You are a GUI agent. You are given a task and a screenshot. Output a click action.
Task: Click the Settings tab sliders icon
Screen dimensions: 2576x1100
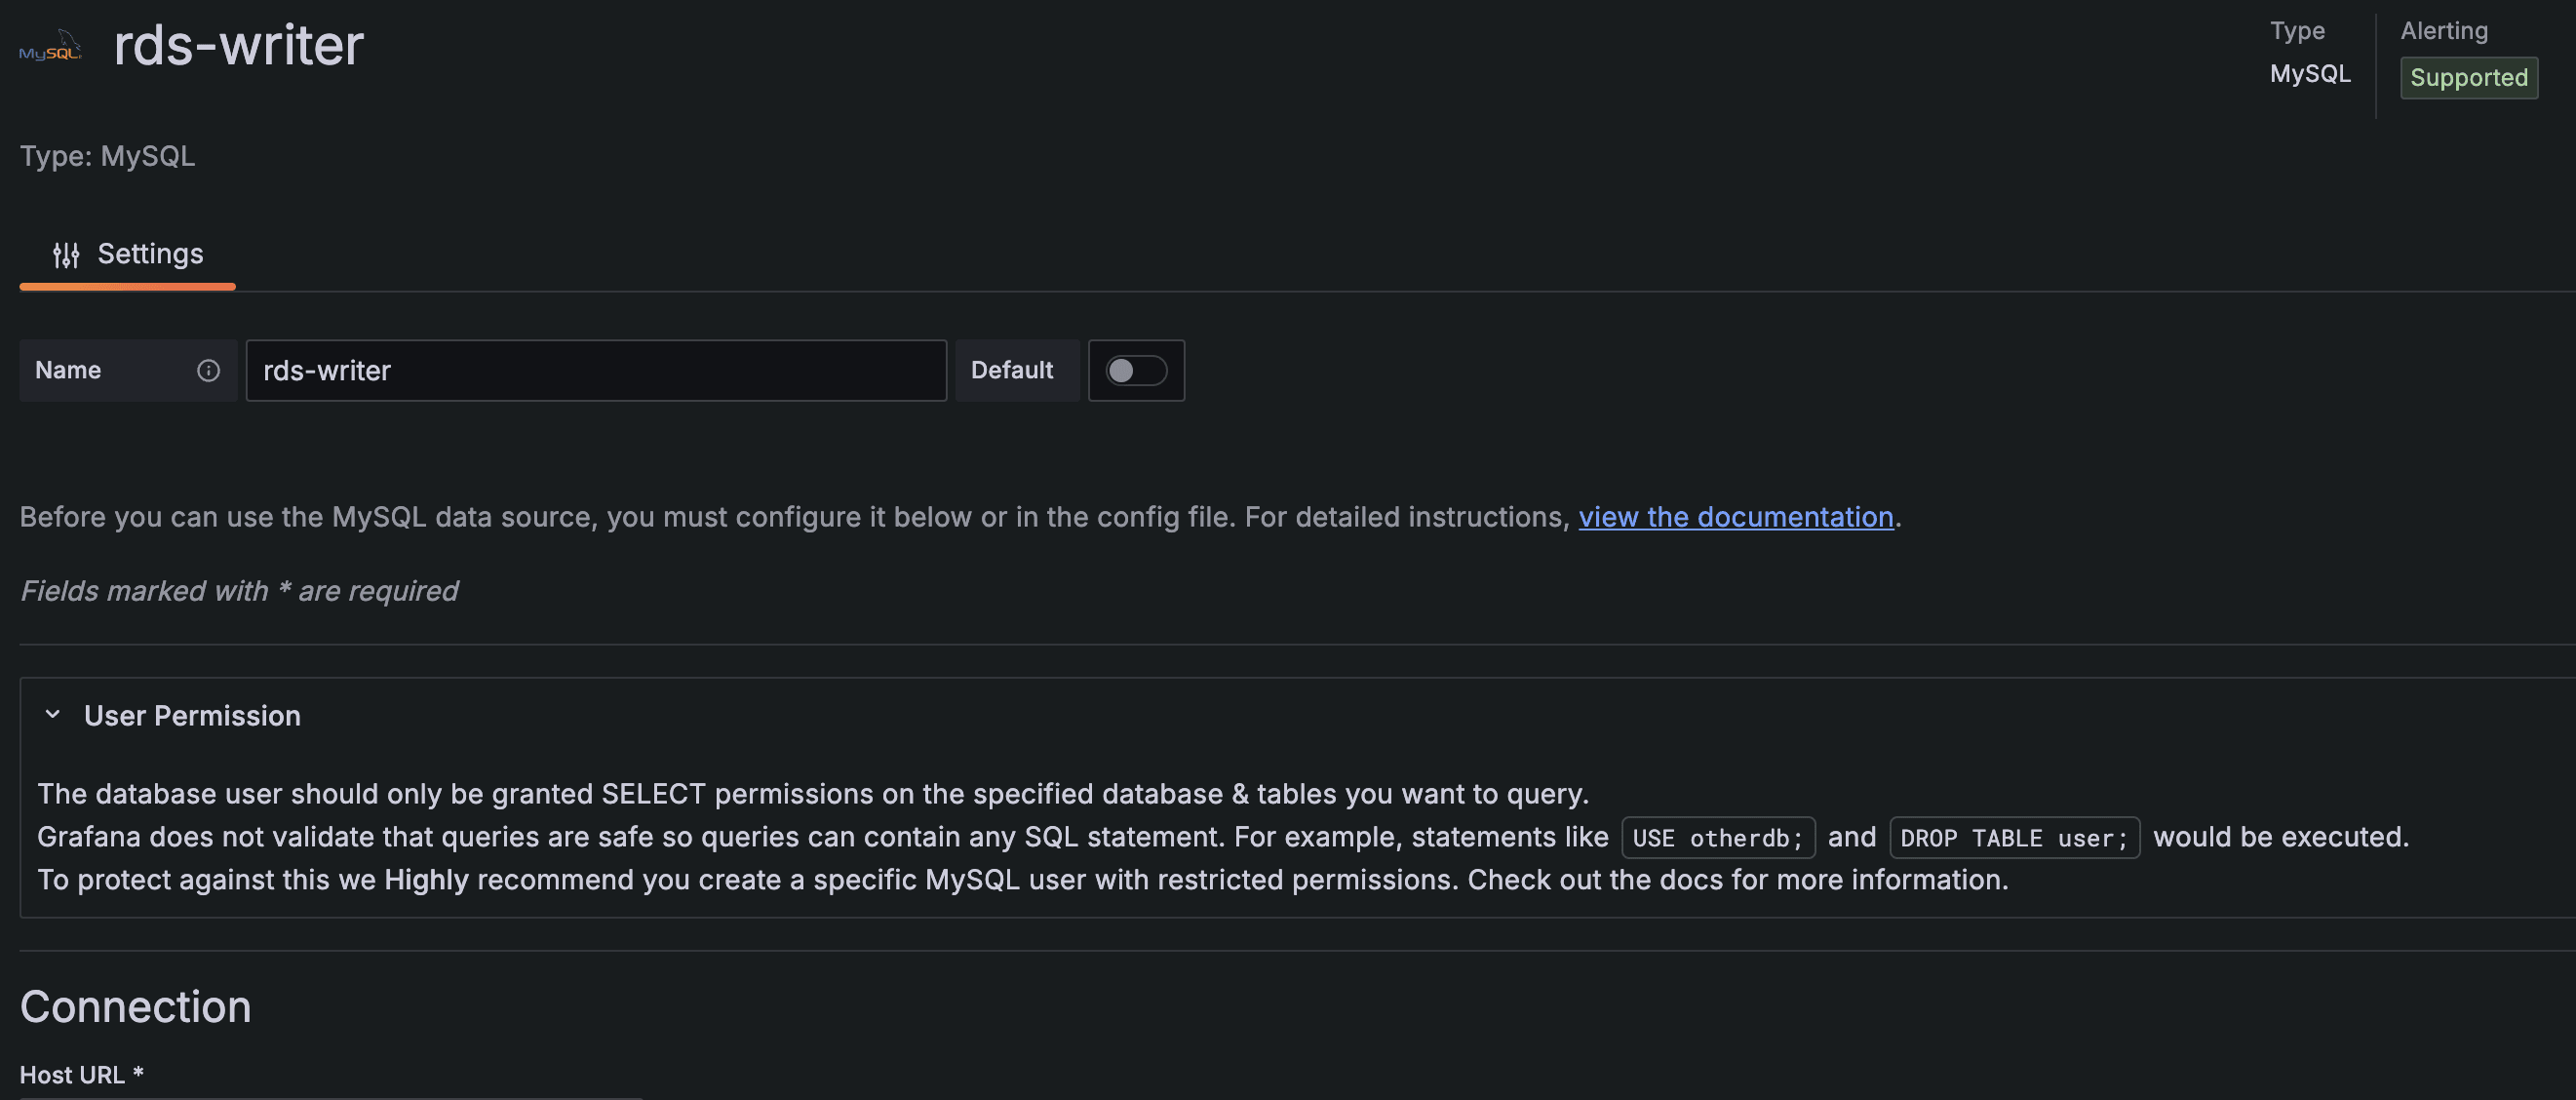click(66, 255)
